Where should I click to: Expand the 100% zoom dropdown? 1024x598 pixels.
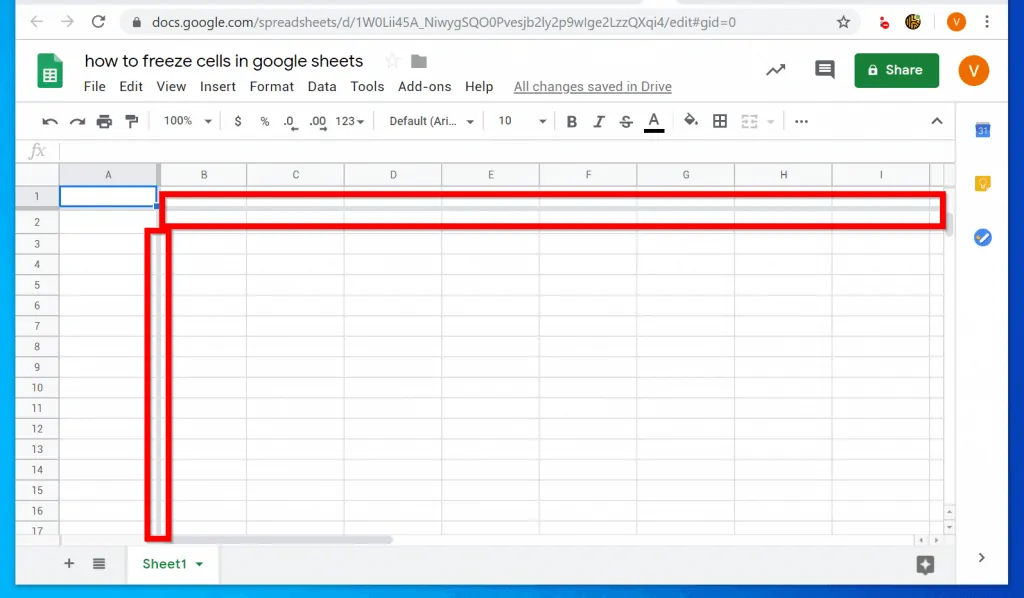[188, 121]
